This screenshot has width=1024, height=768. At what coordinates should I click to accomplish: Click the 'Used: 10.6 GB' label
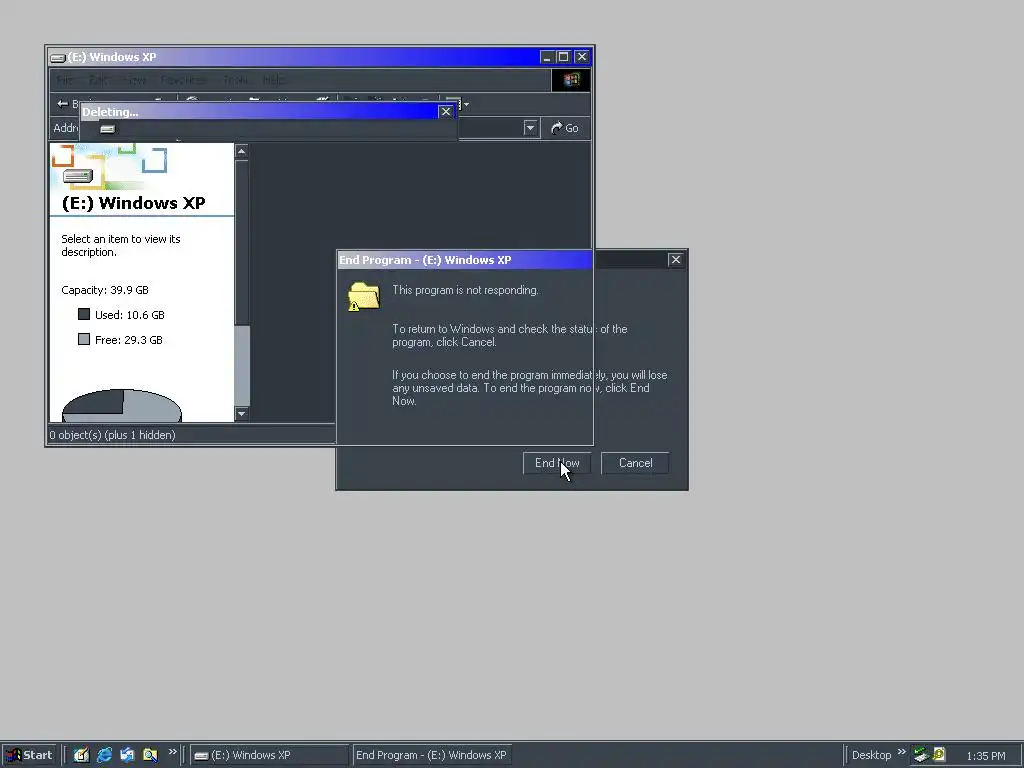(x=129, y=315)
